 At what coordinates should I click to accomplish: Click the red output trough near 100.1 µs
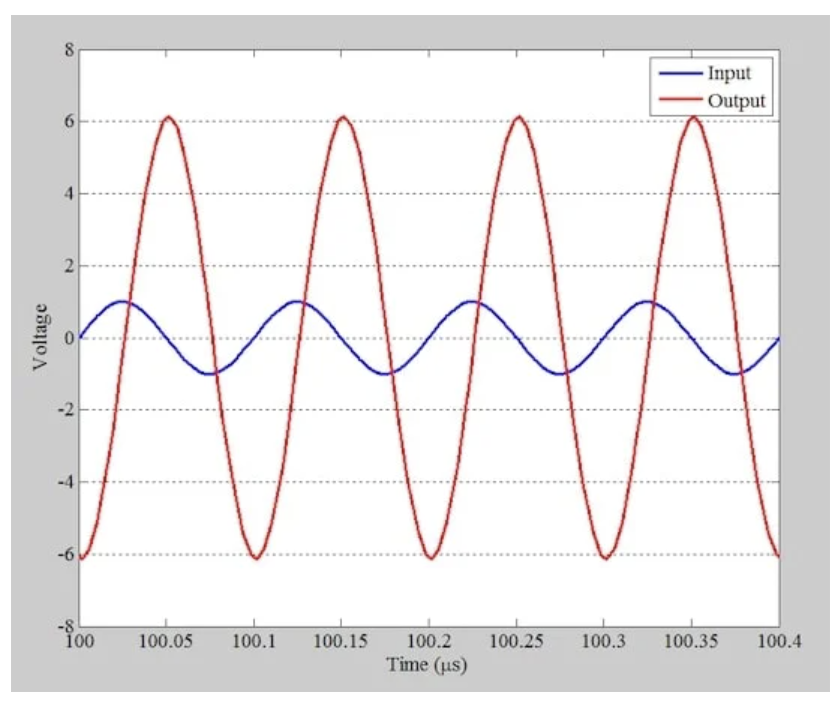pyautogui.click(x=256, y=558)
